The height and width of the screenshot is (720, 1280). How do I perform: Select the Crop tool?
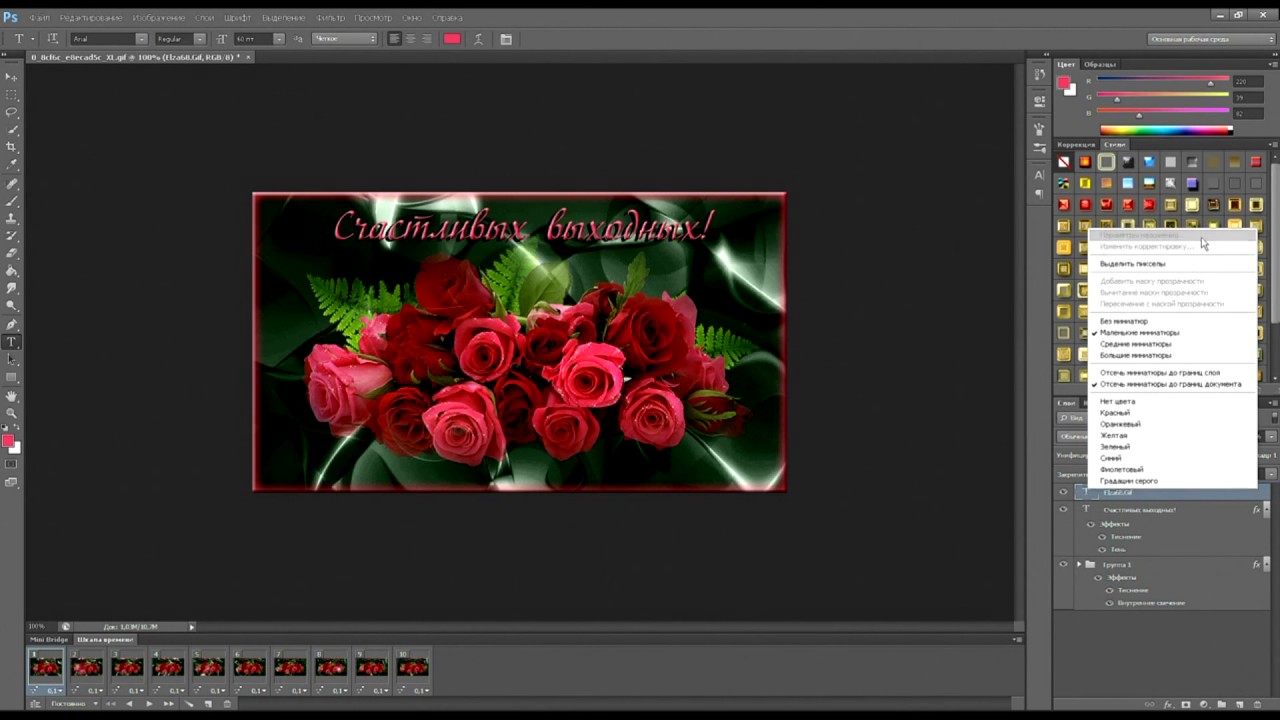tap(12, 147)
